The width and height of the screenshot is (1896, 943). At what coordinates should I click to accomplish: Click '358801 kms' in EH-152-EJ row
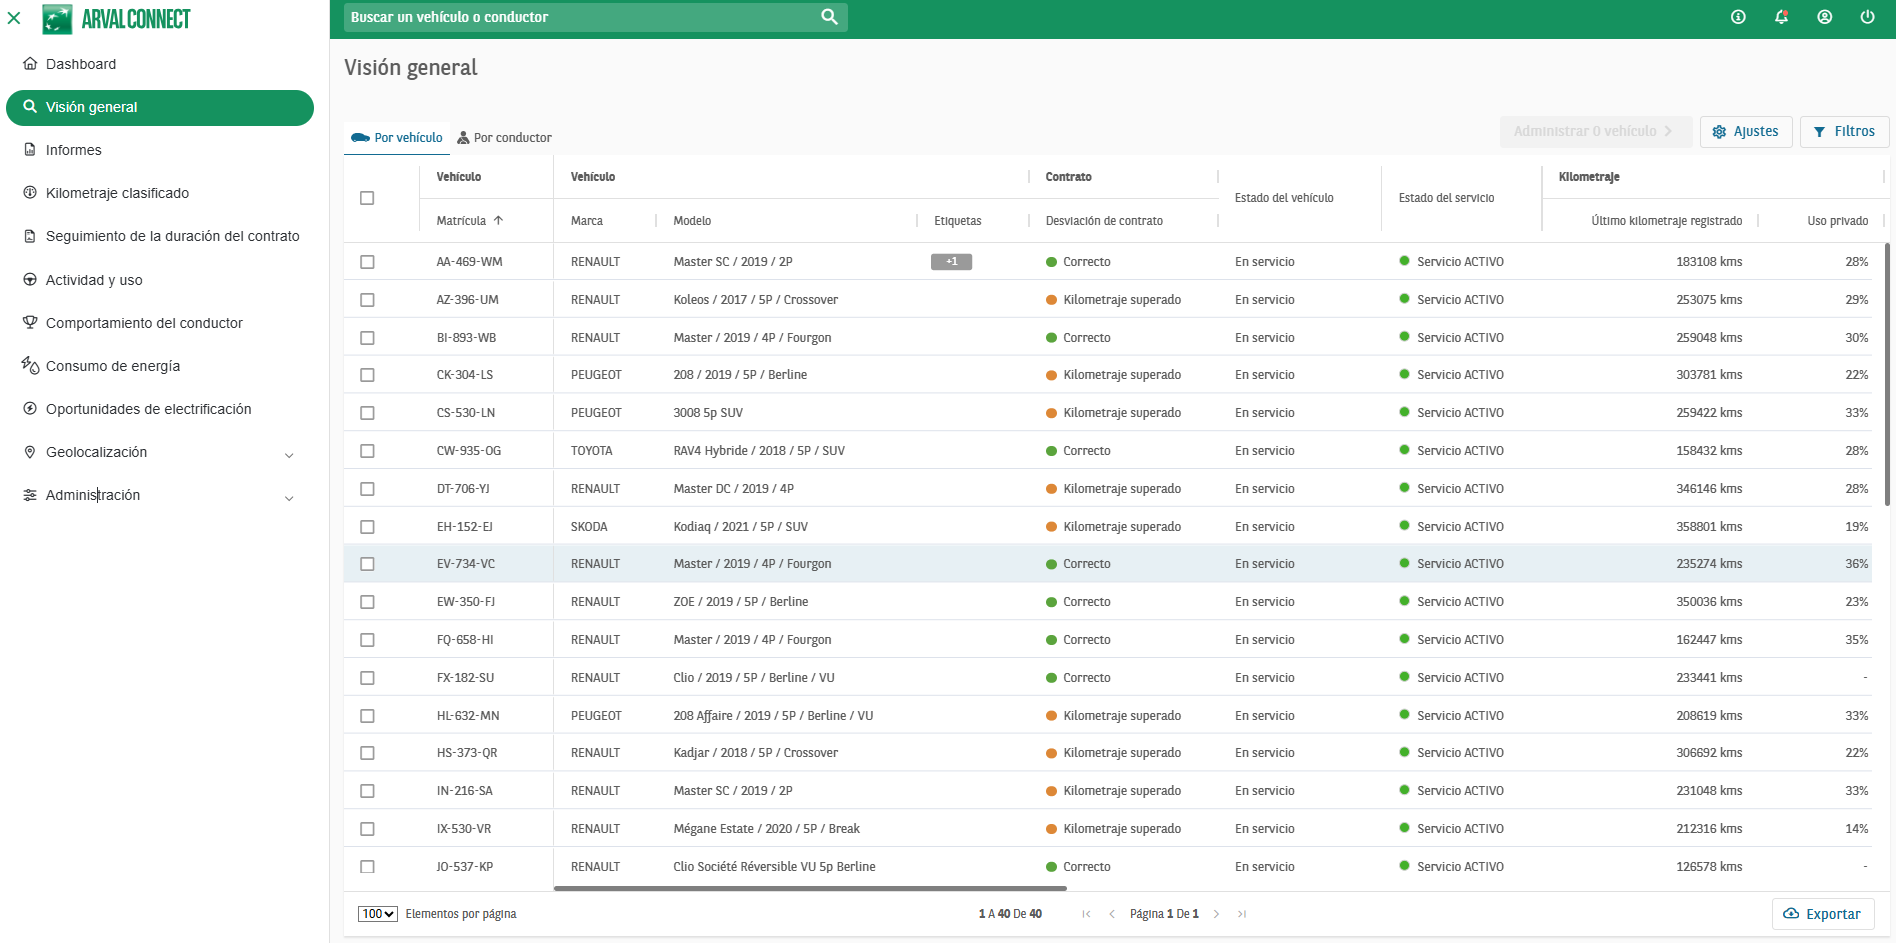(1709, 527)
